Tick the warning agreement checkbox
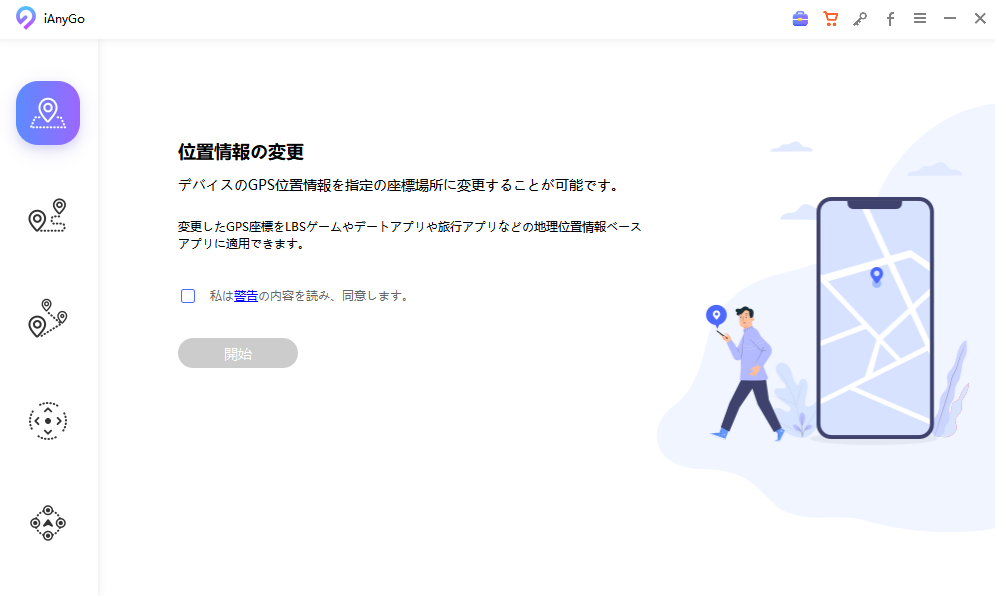Image resolution: width=995 pixels, height=596 pixels. [188, 296]
